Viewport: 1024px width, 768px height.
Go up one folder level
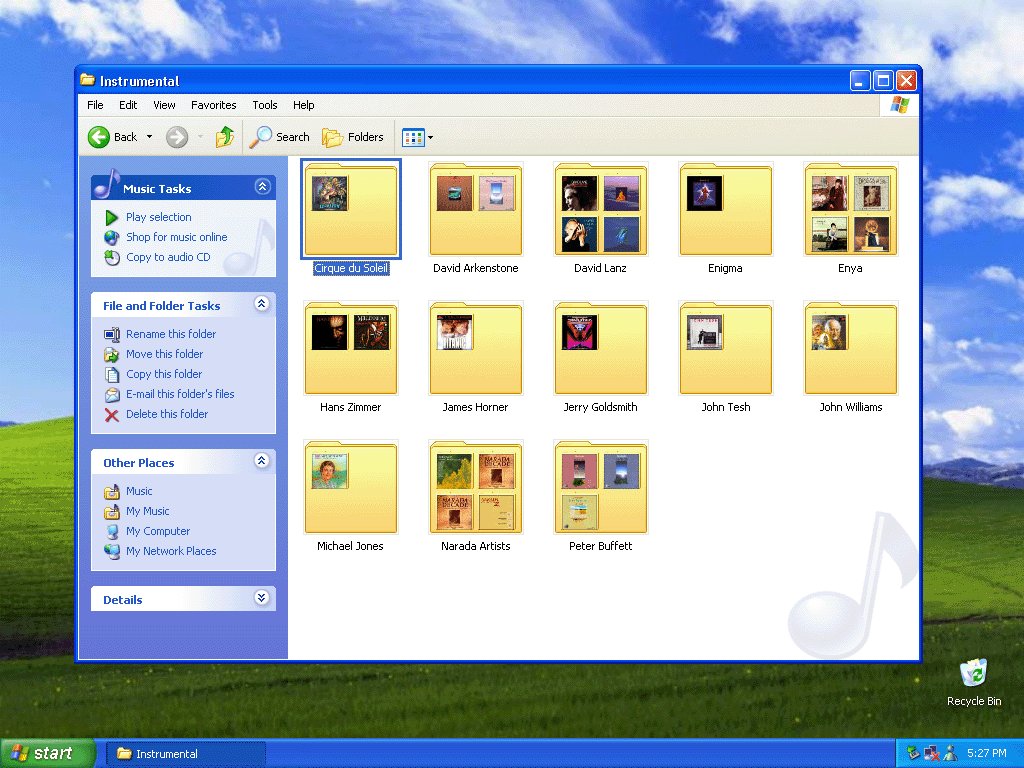point(225,137)
